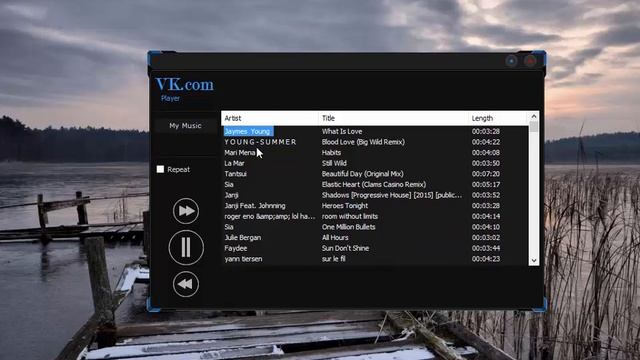This screenshot has width=640, height=360.
Task: Sort the list by the Title column header
Action: point(393,118)
